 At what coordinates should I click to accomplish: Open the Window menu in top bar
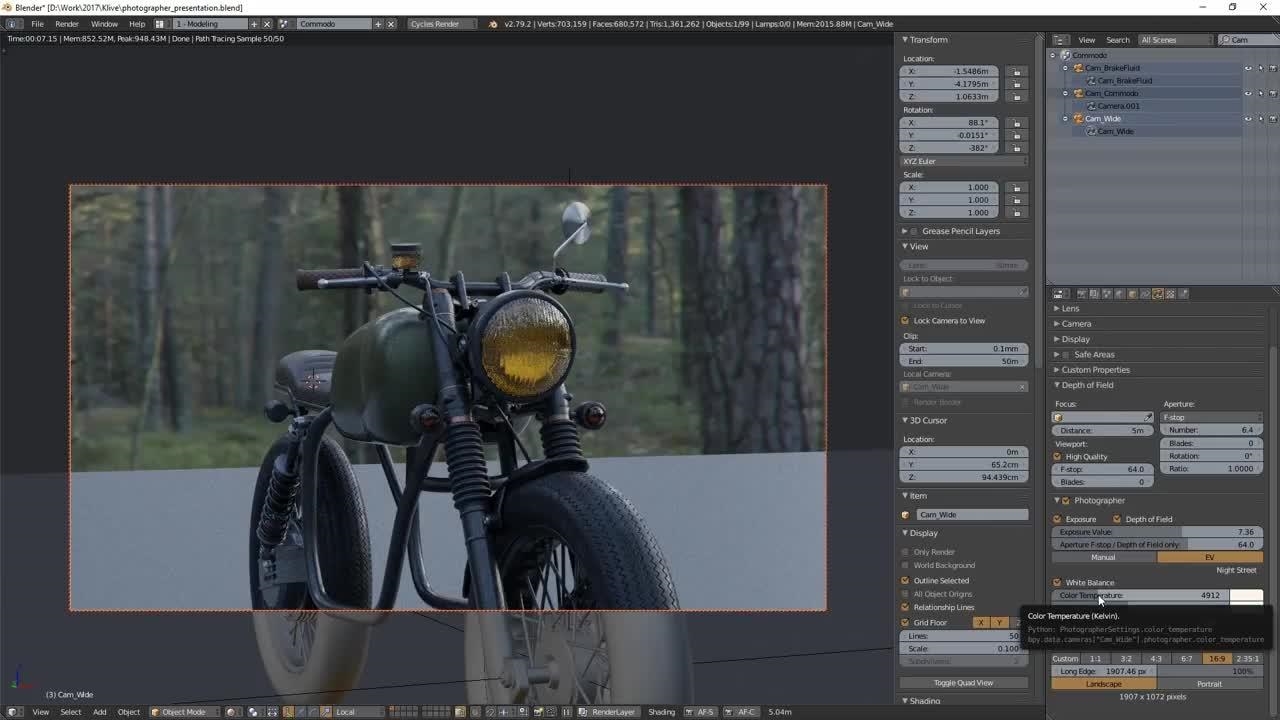(x=104, y=24)
